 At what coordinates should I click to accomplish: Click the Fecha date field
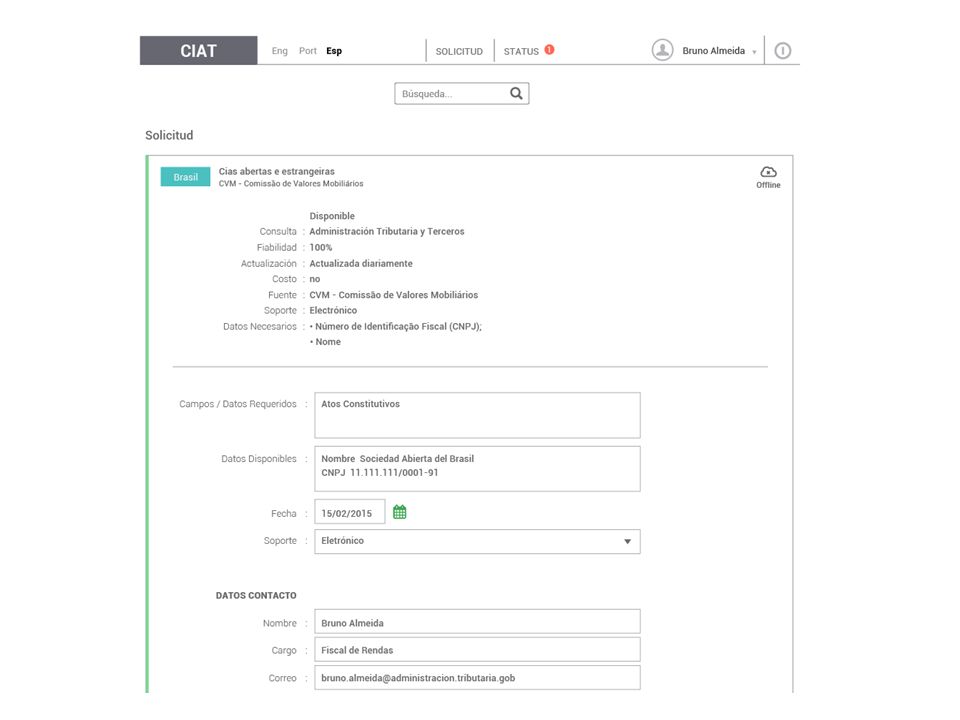click(x=350, y=512)
